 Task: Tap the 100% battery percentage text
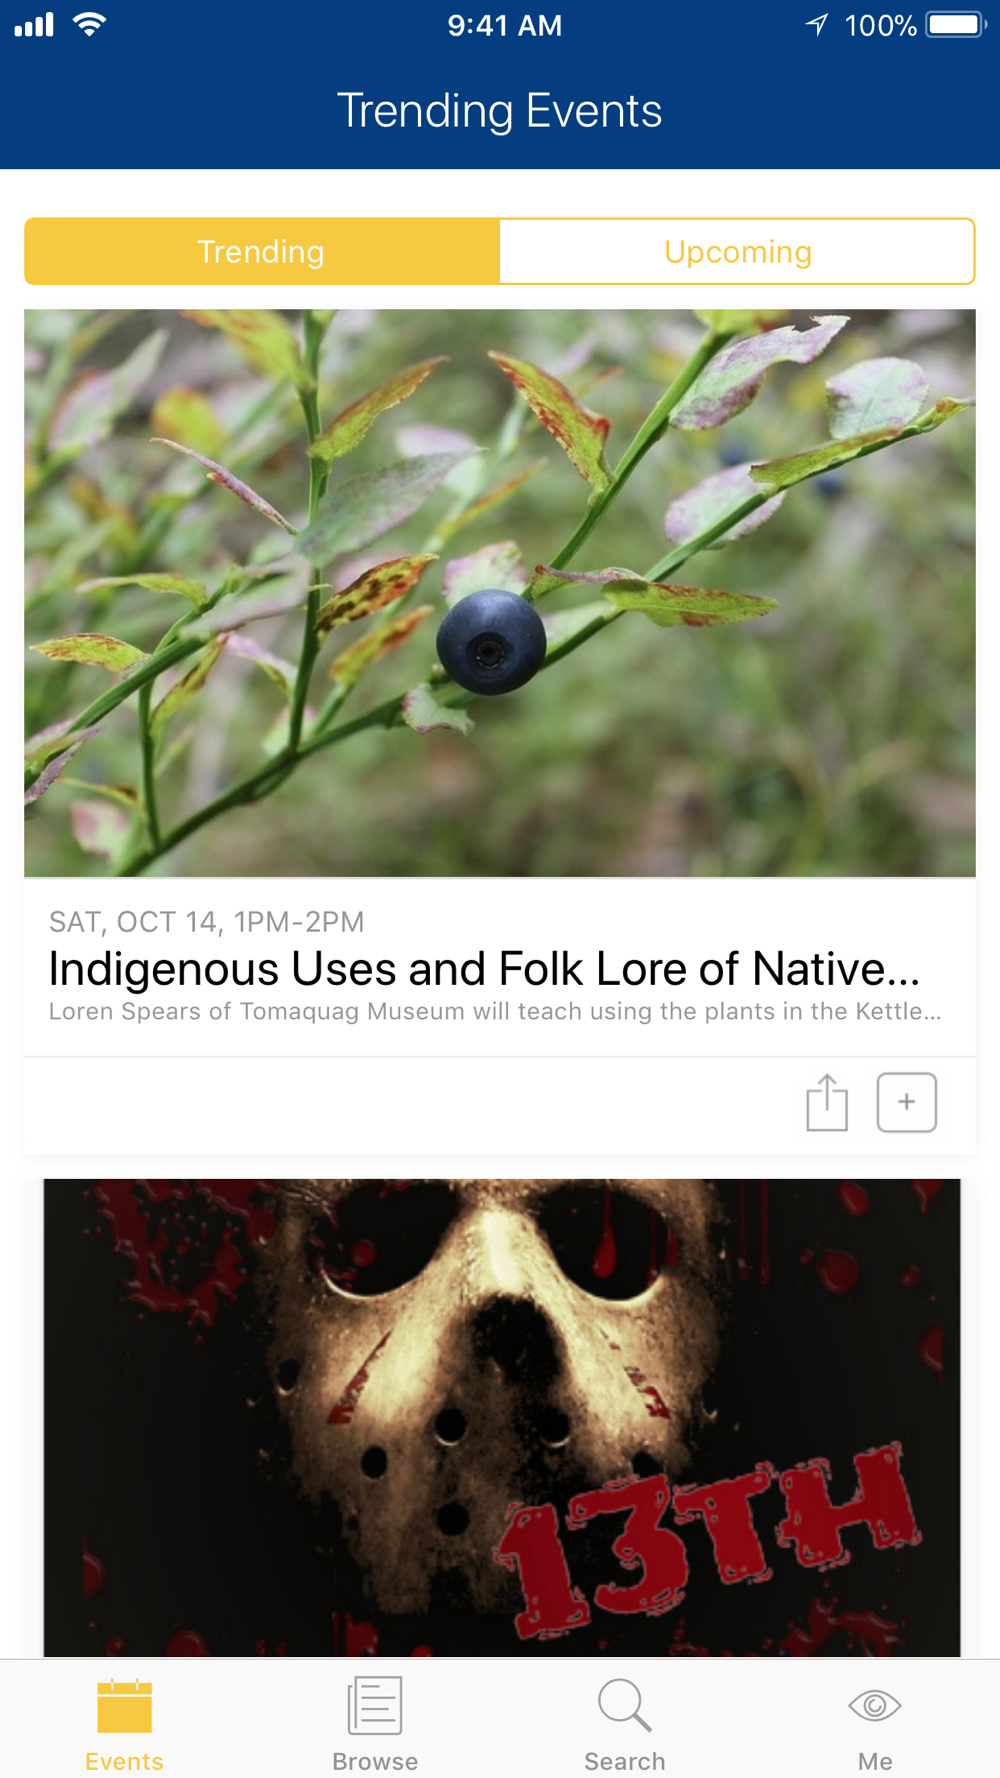[x=880, y=25]
